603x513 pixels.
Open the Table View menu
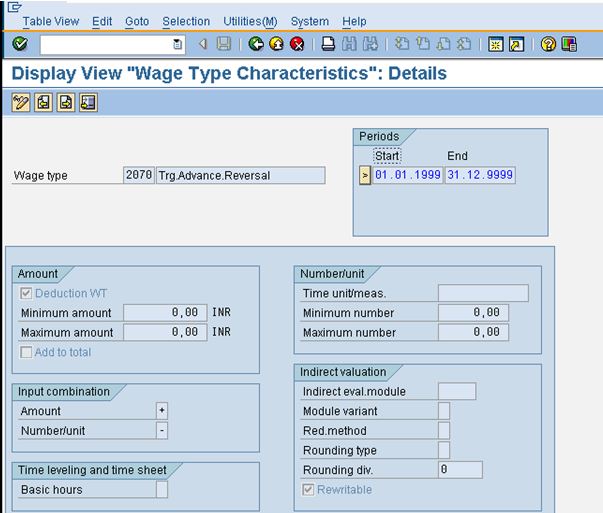51,22
